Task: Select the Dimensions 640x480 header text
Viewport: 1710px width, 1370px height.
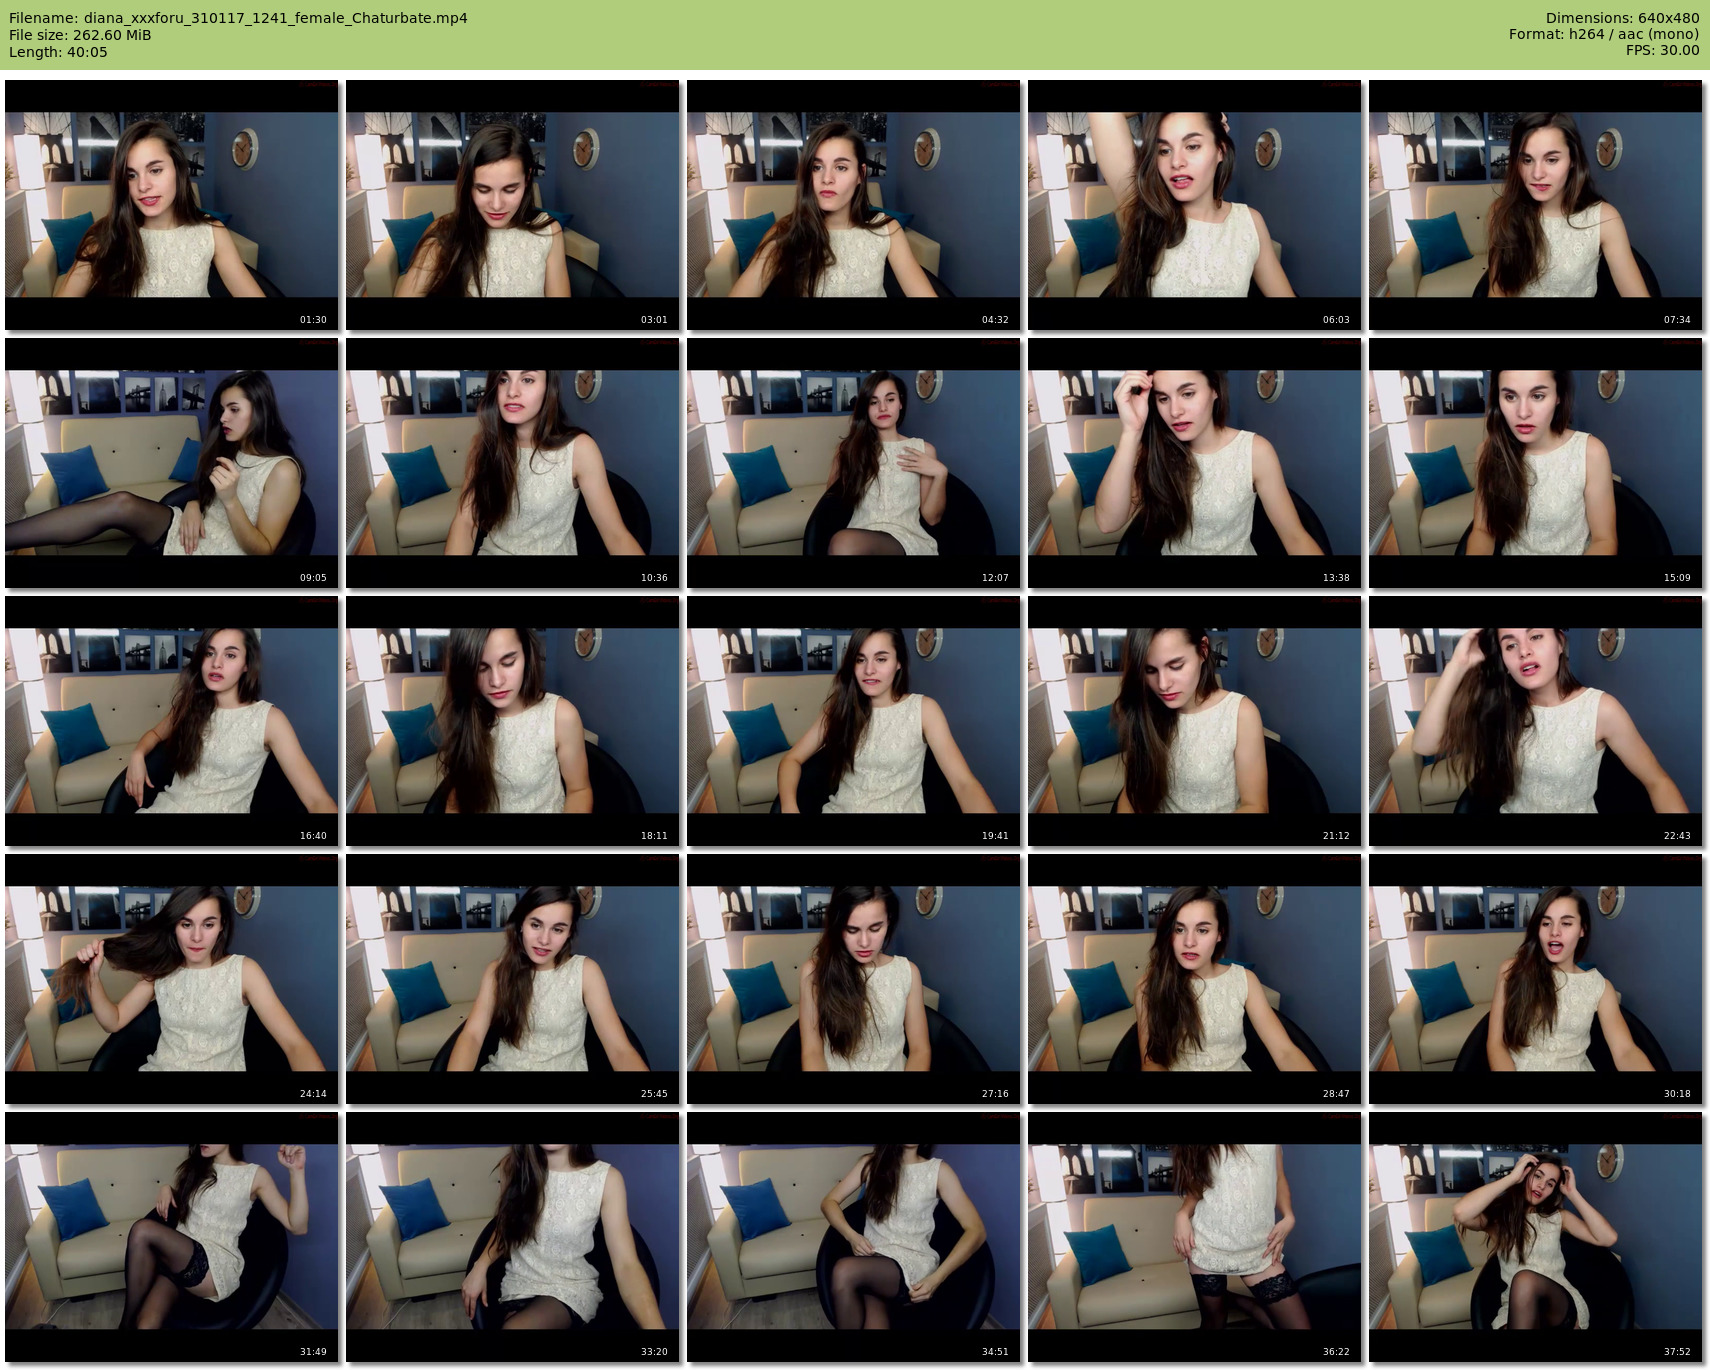Action: [1622, 18]
